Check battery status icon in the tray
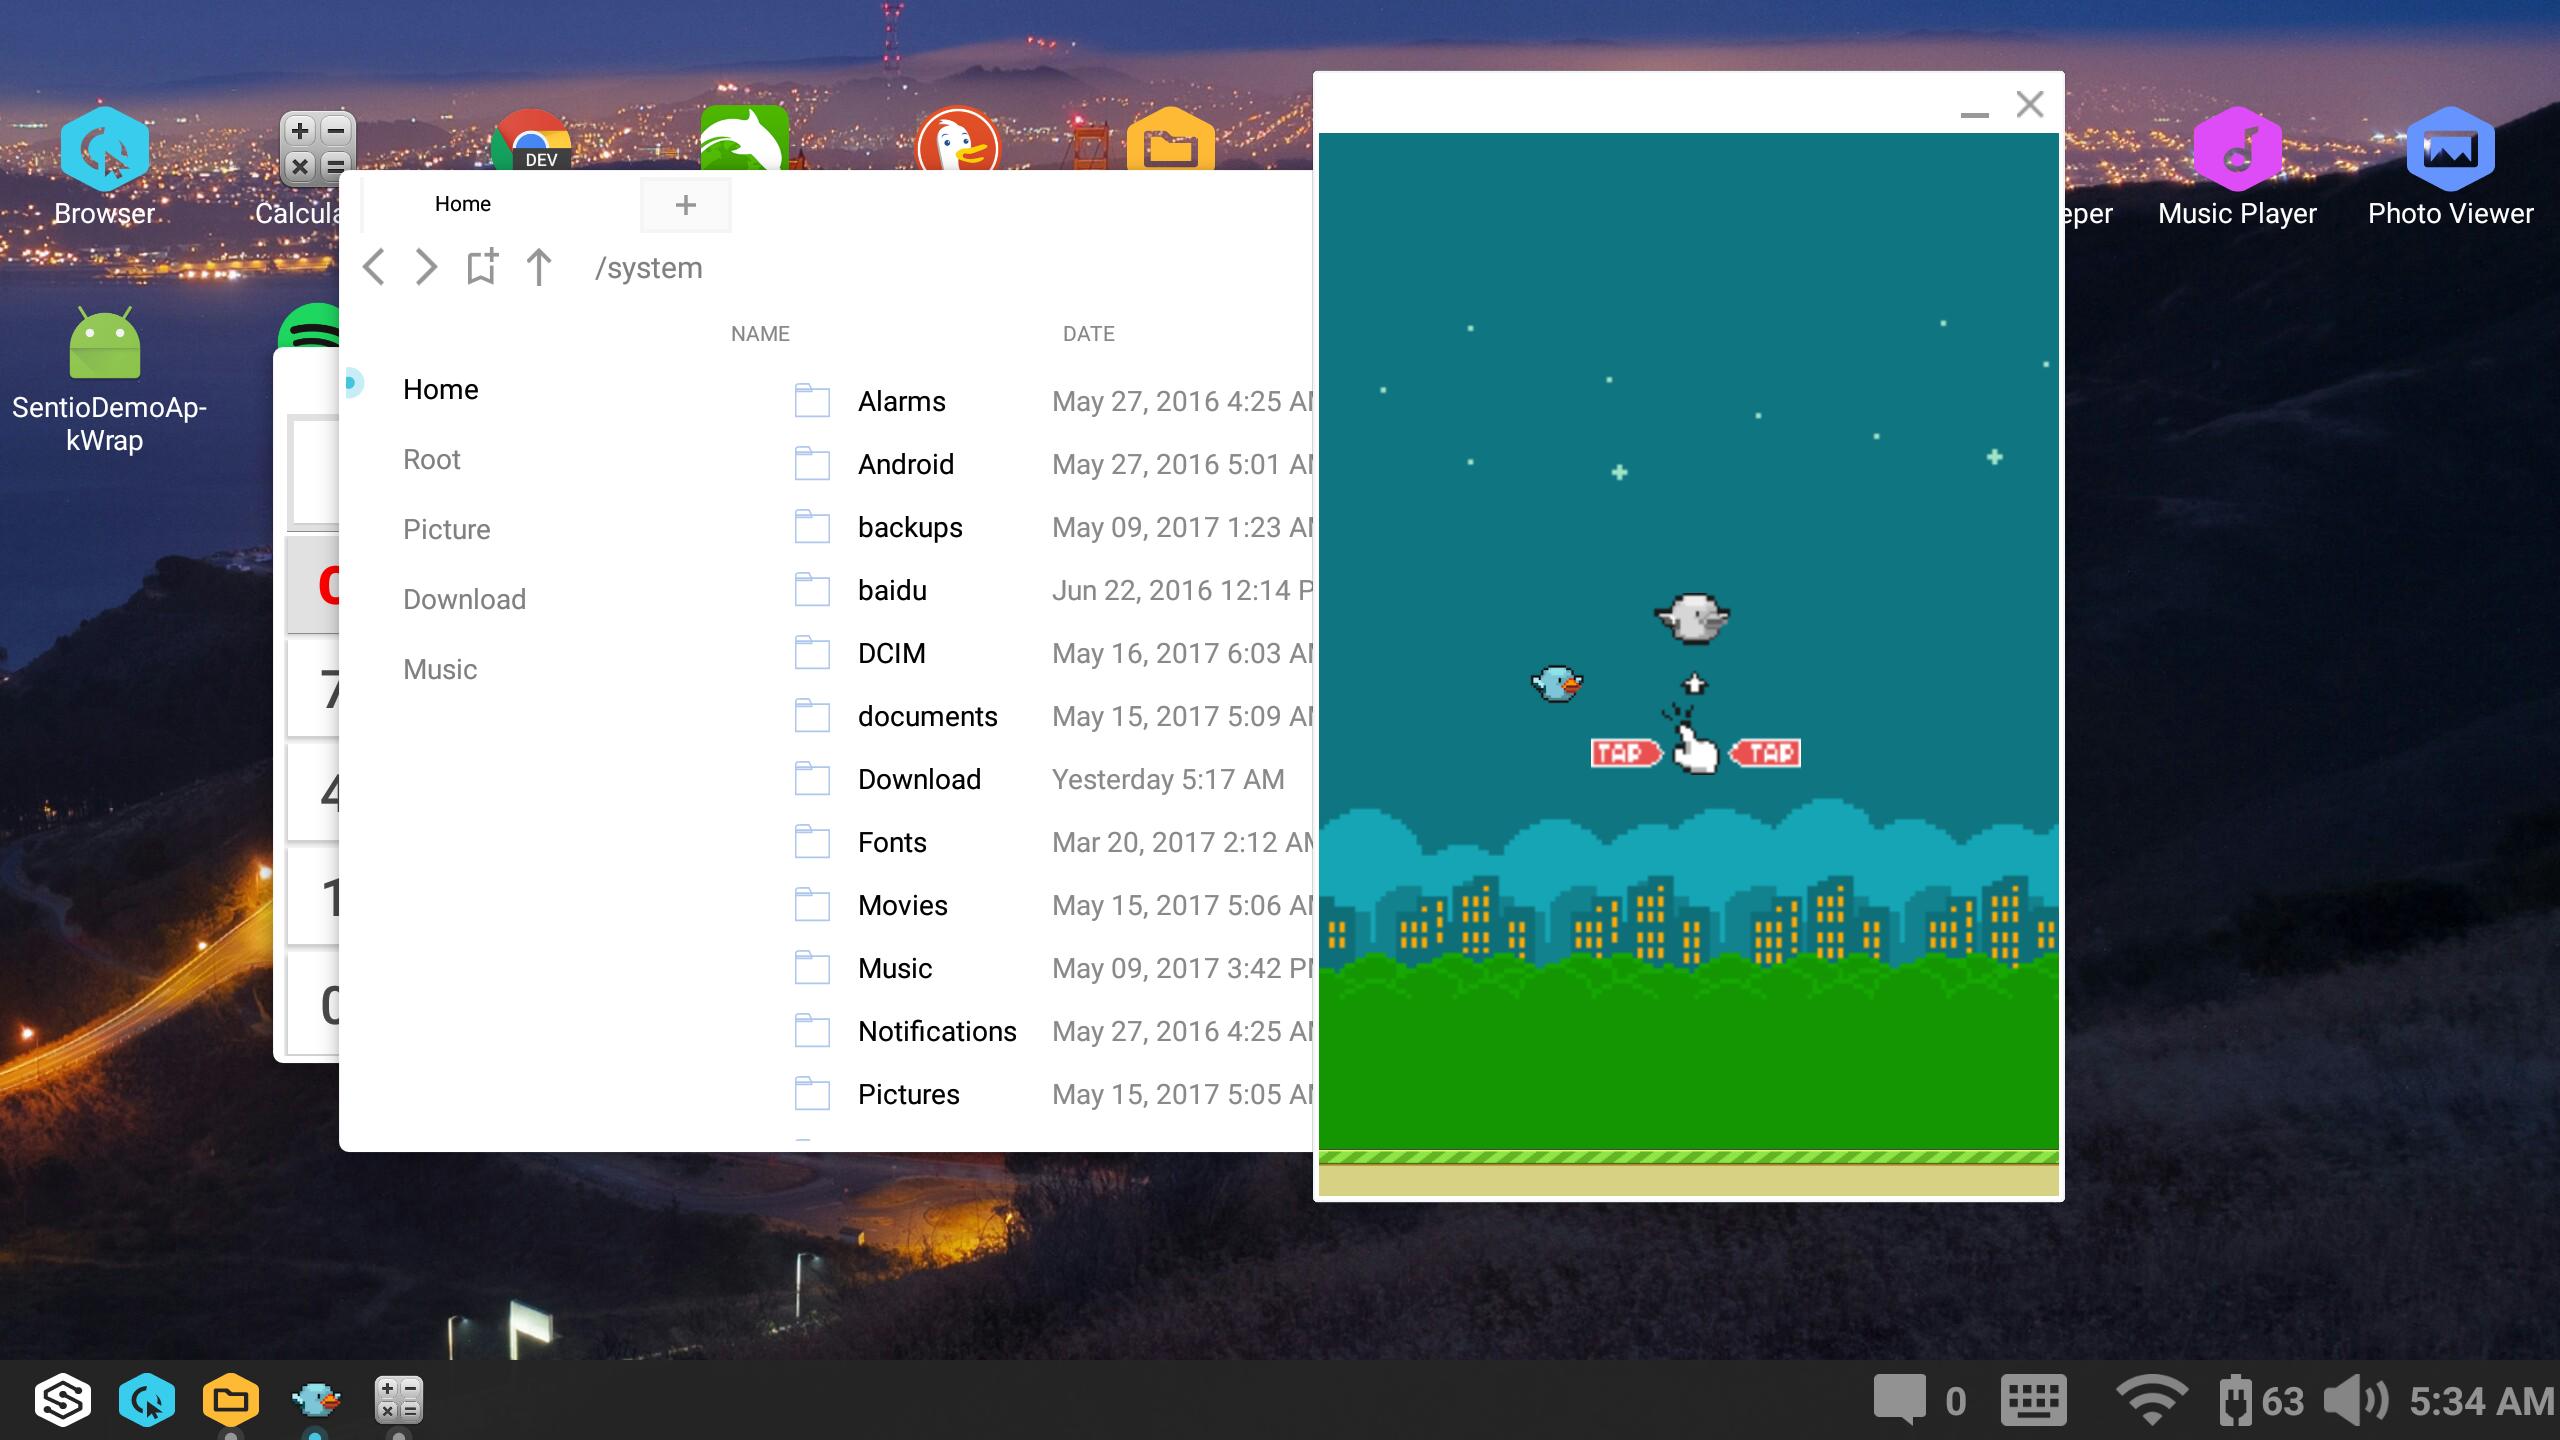The width and height of the screenshot is (2560, 1440). [2235, 1400]
